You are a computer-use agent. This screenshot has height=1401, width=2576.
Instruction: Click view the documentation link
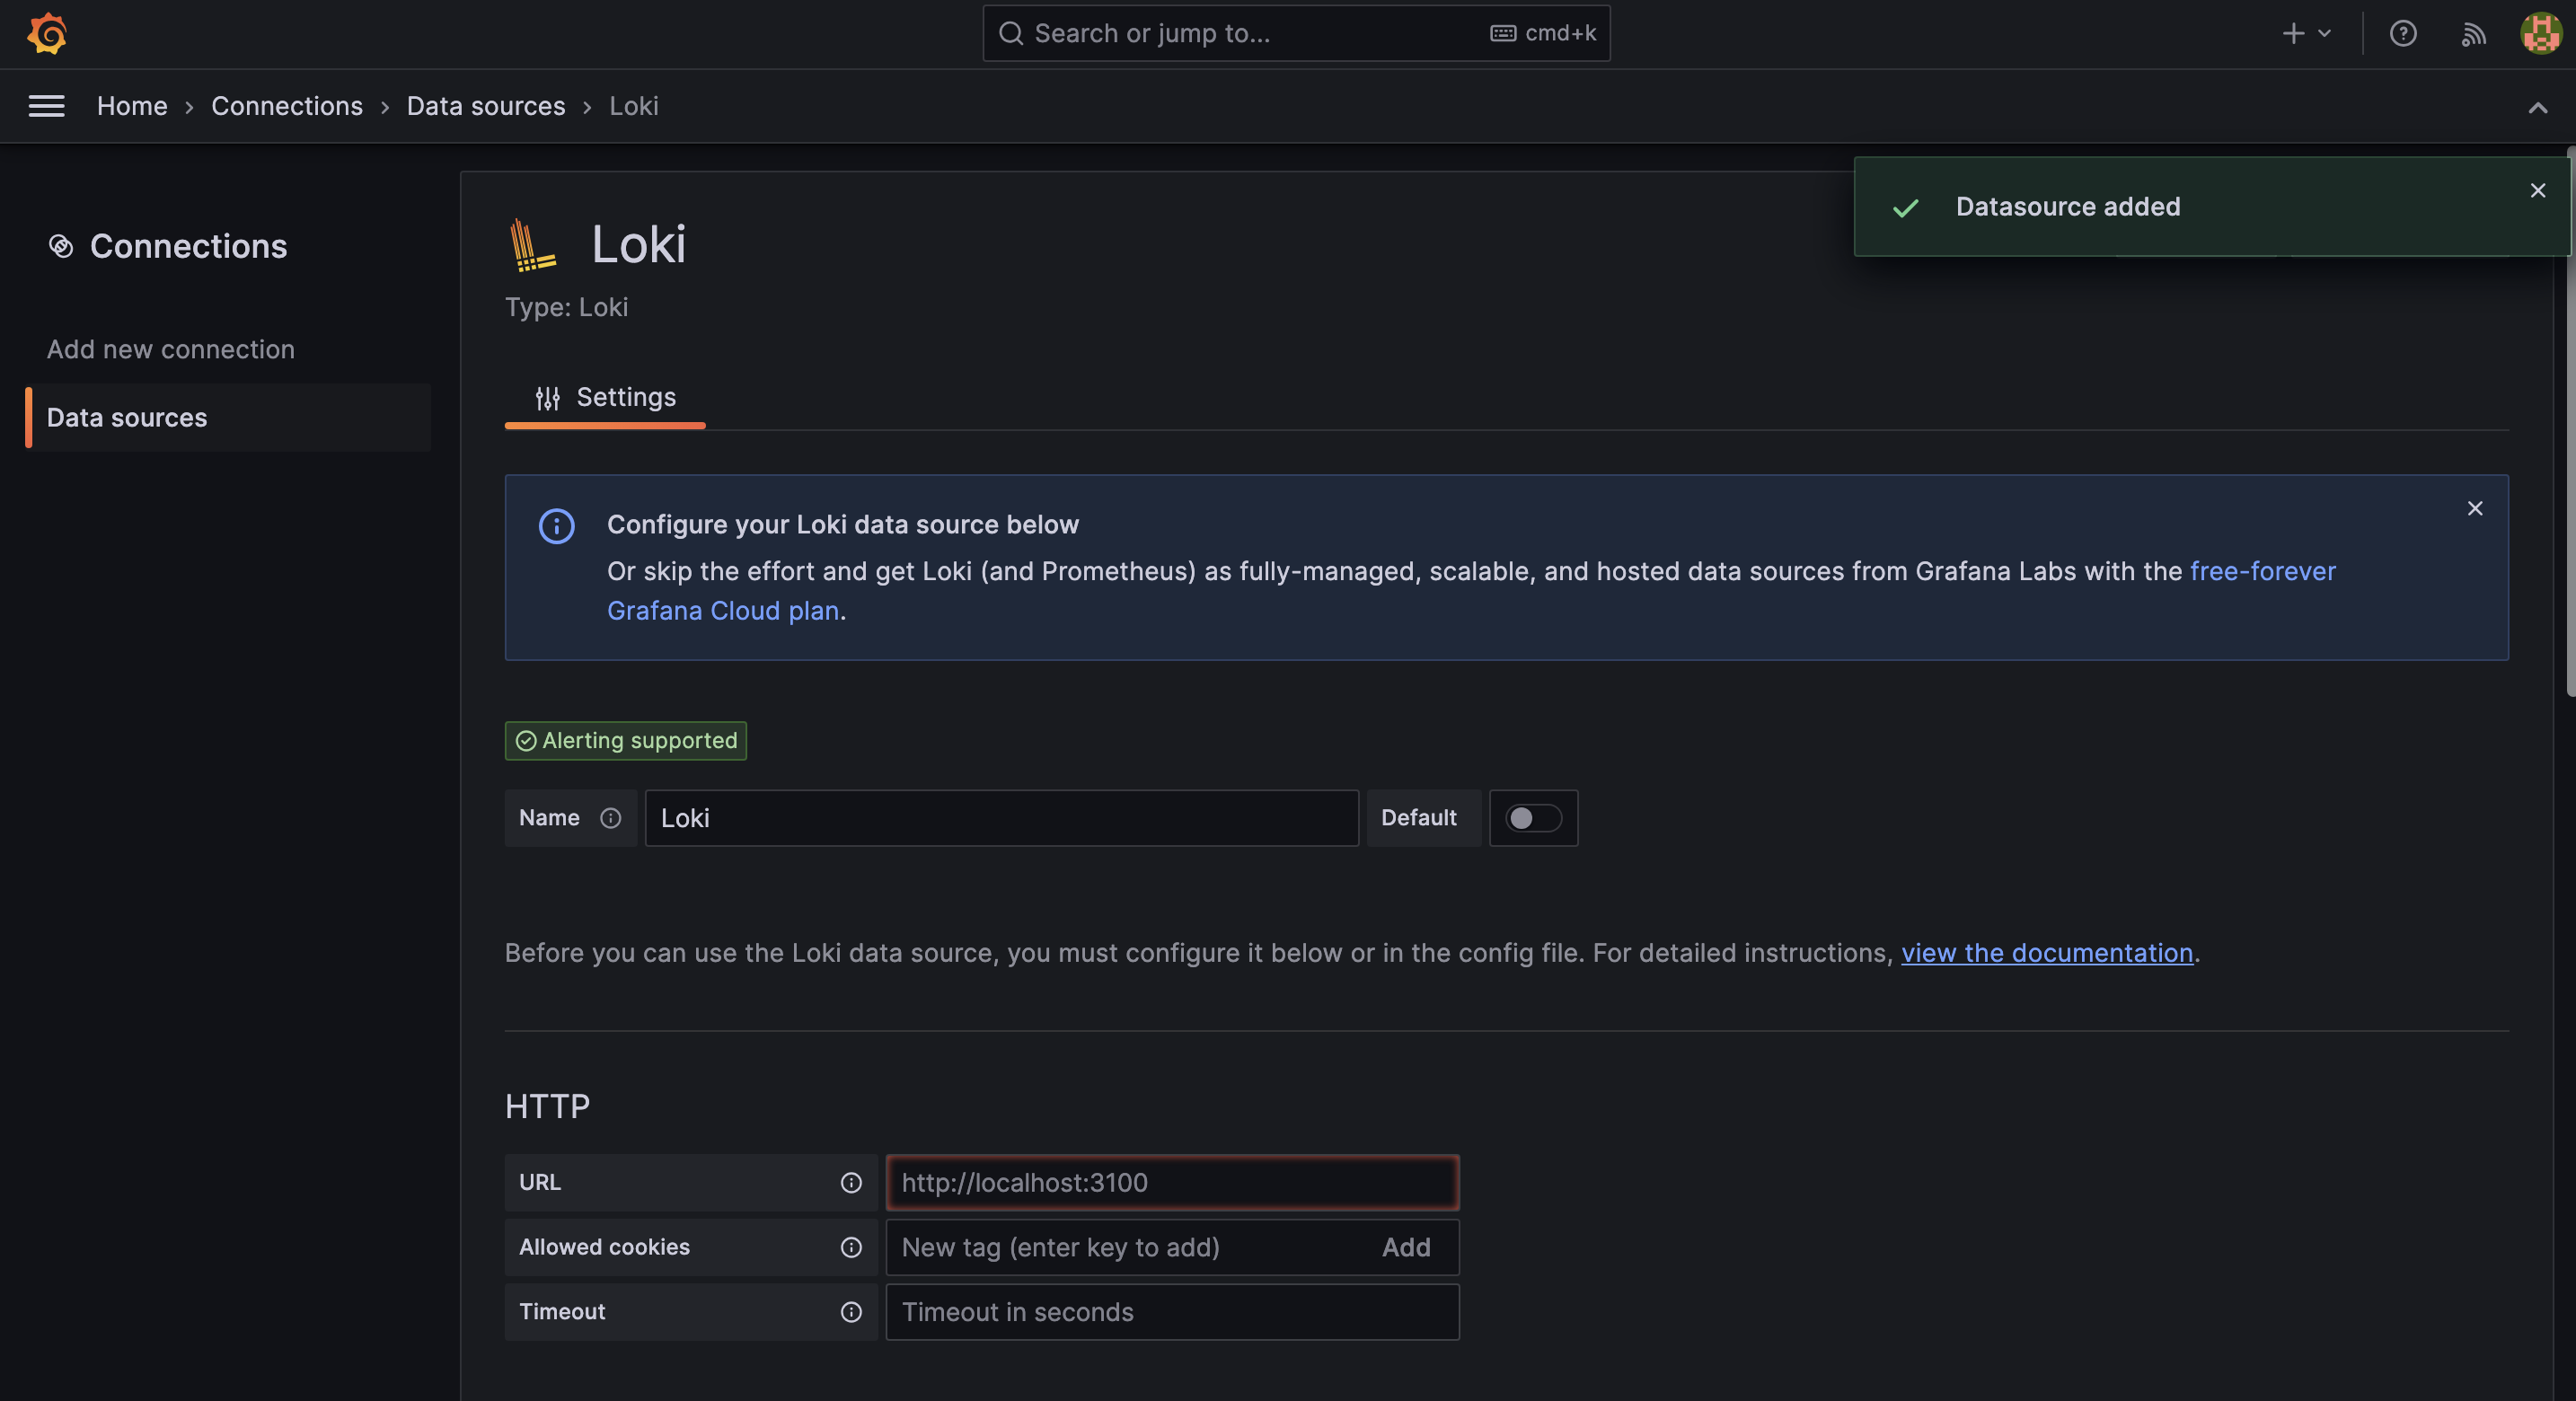tap(2046, 953)
